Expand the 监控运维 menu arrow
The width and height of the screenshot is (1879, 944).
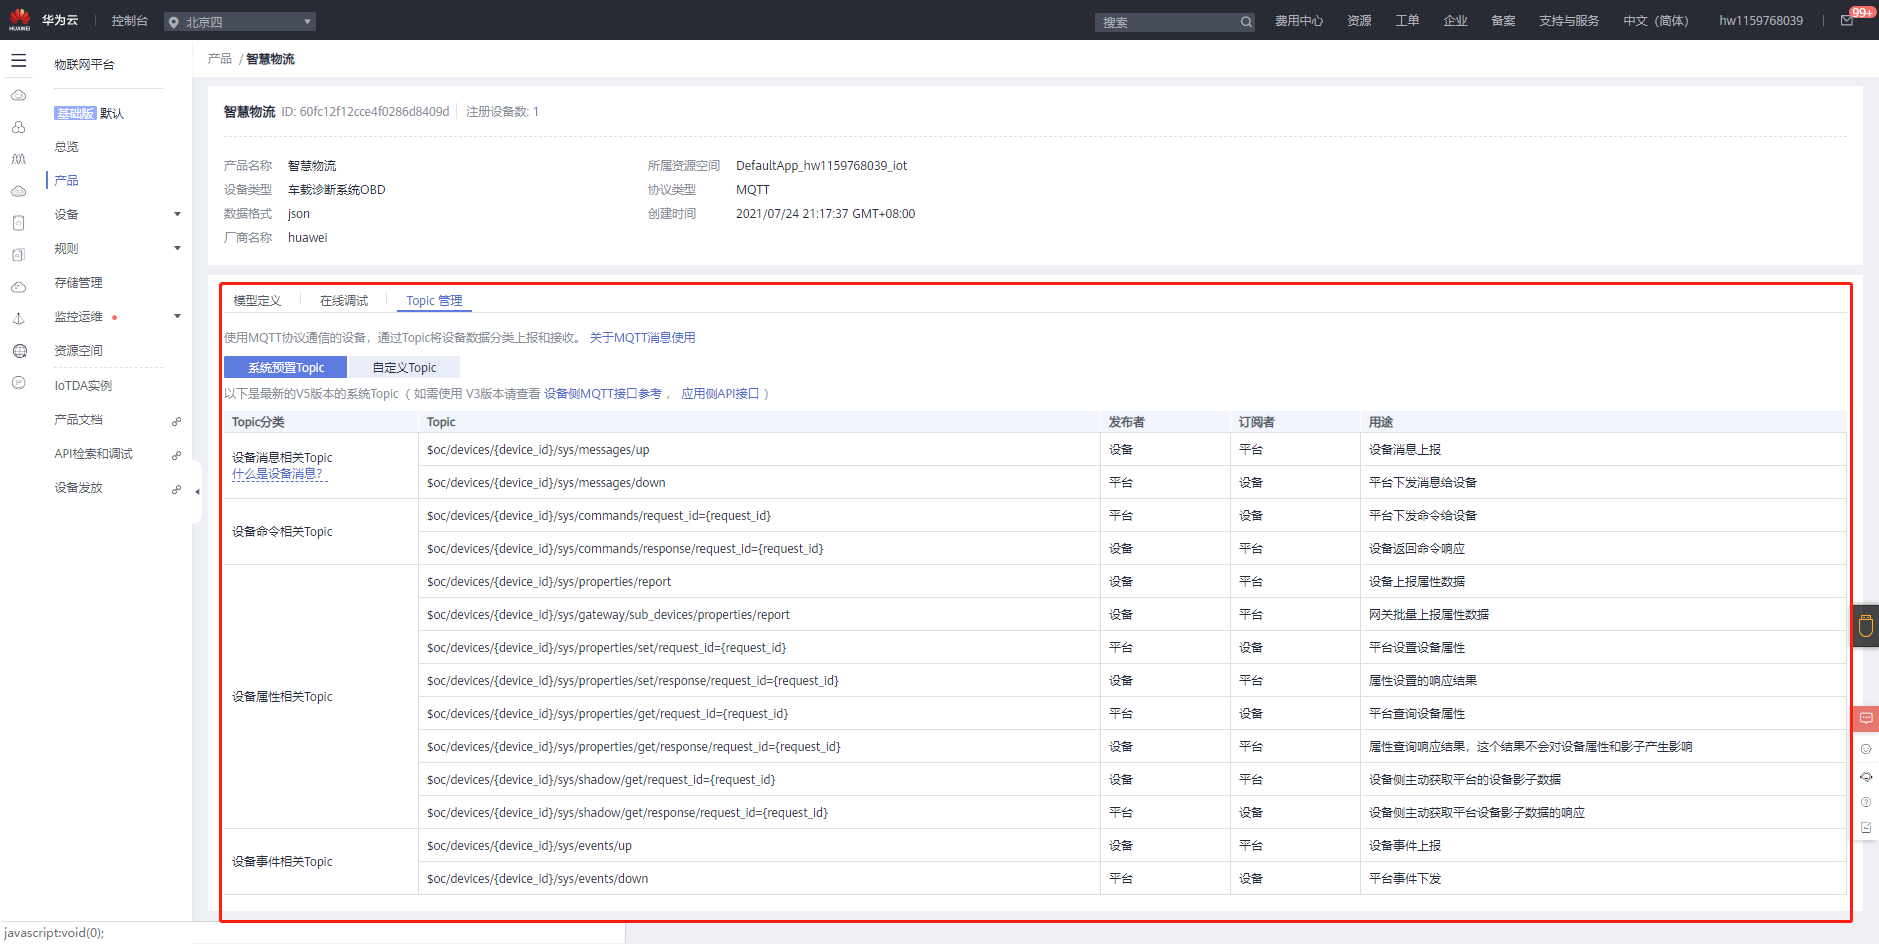(x=177, y=316)
